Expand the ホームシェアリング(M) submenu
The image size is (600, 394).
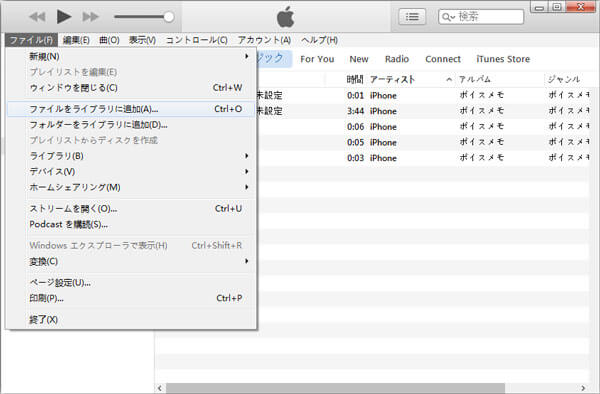pyautogui.click(x=131, y=187)
